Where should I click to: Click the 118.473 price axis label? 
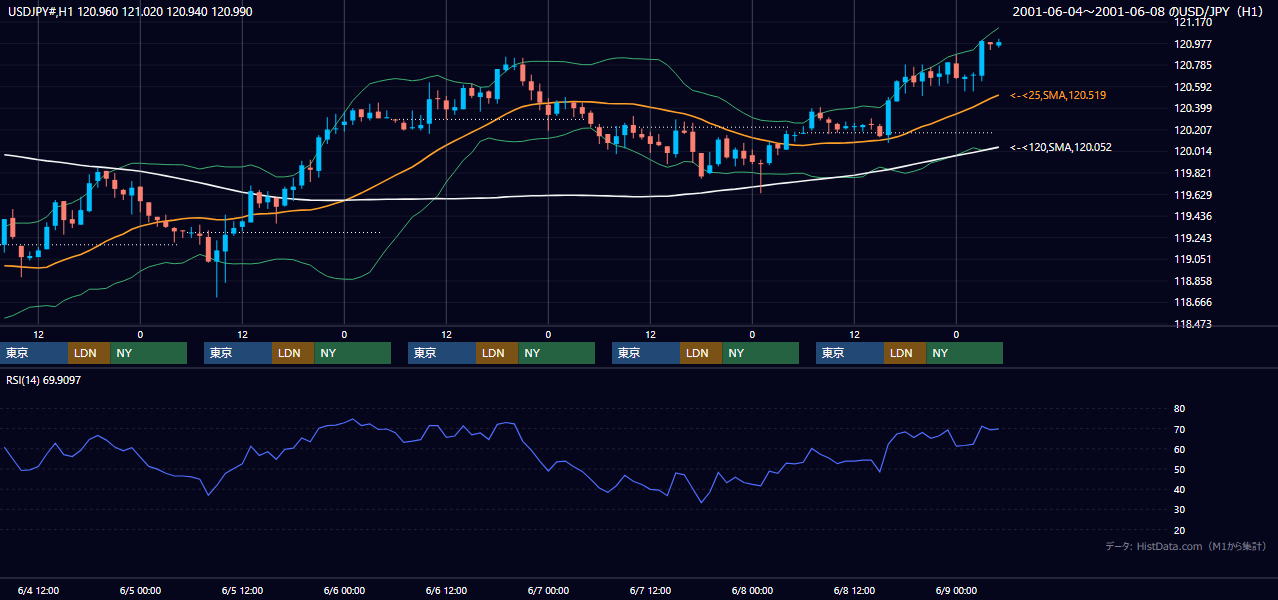coord(1194,324)
